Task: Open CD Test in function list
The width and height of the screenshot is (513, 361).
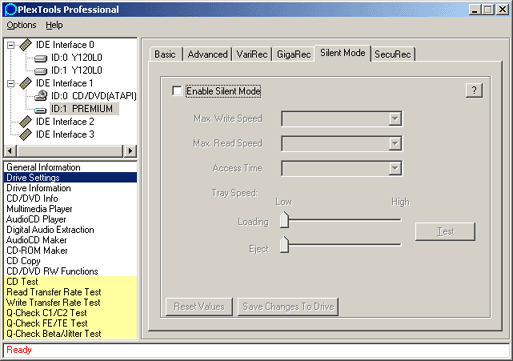Action: point(70,281)
